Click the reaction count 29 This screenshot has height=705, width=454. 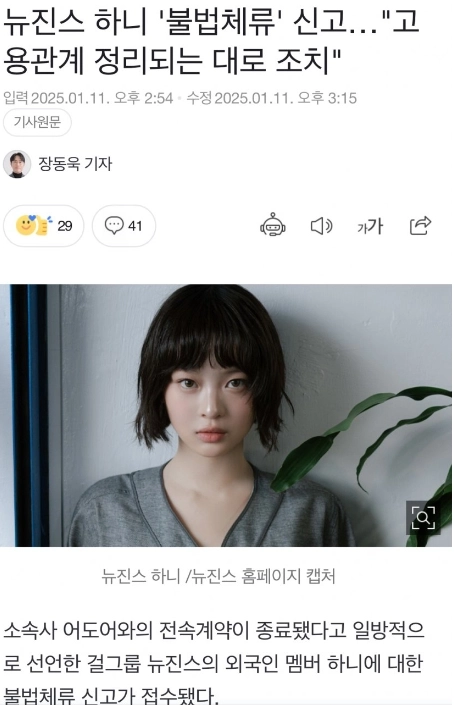pos(65,226)
